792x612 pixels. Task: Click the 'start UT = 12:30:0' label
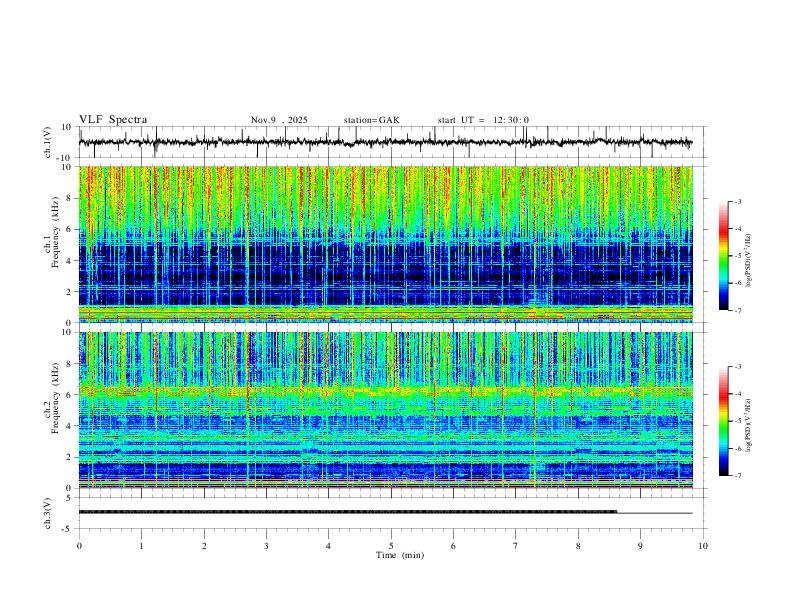483,120
